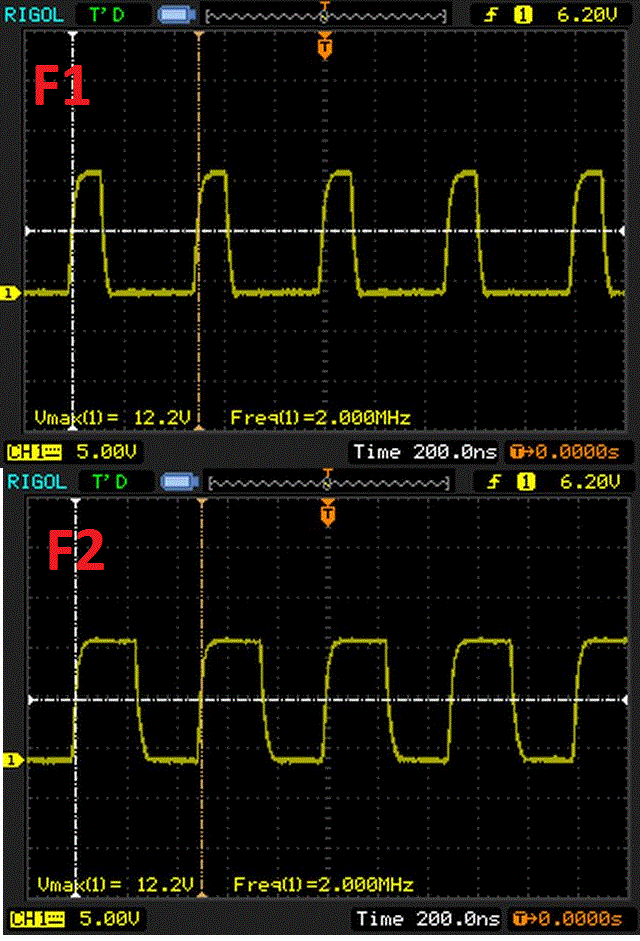
Task: Click the orange trigger T marker in F2 panel
Action: tap(326, 514)
